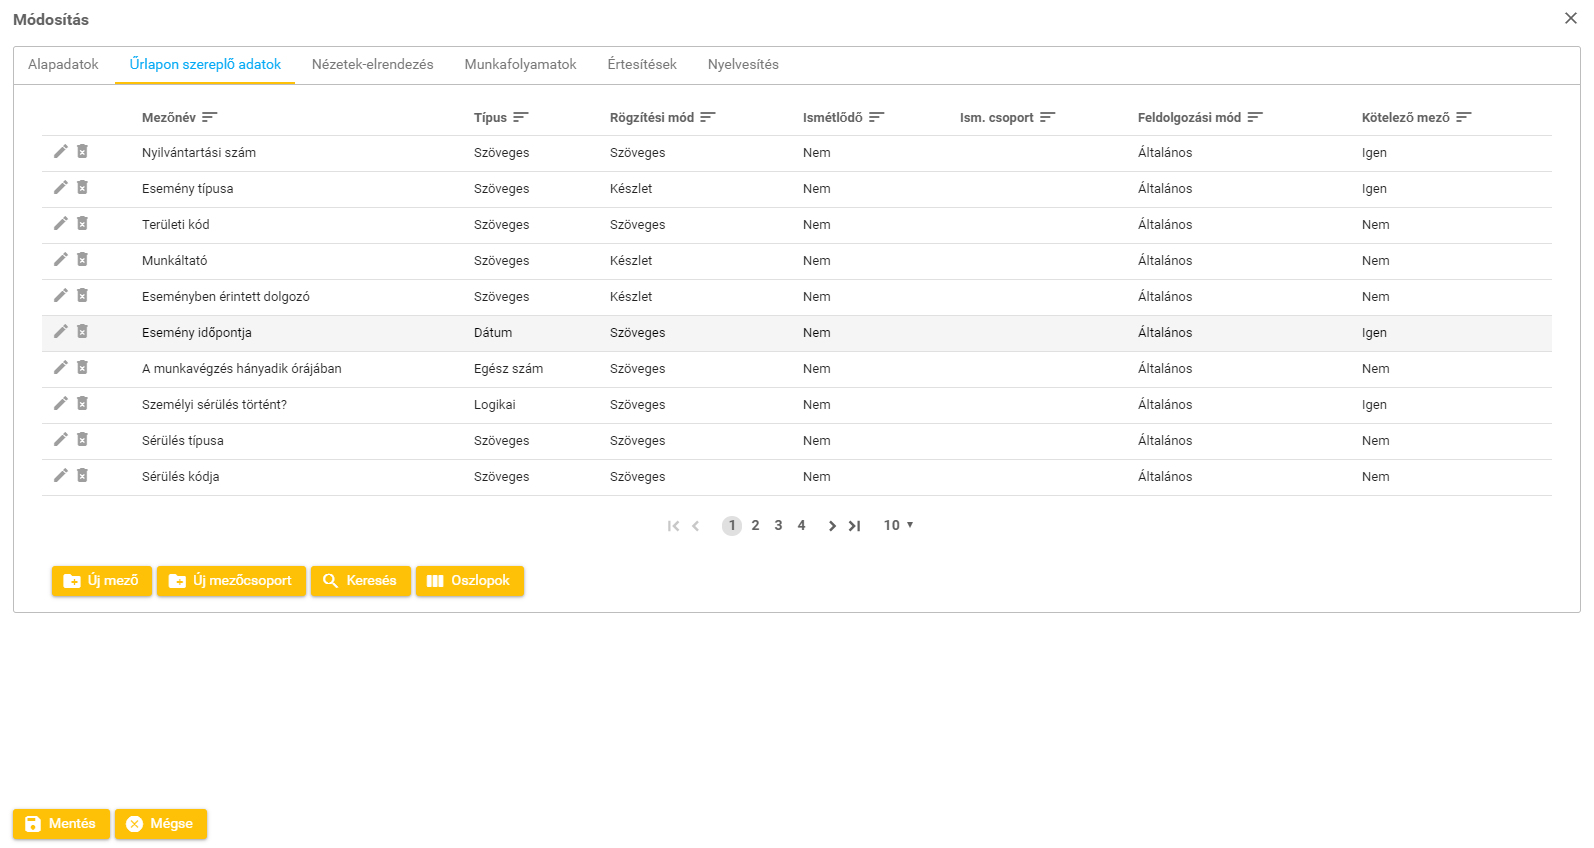The image size is (1594, 848).
Task: Delete the Sérülés kódja row
Action: pos(82,476)
